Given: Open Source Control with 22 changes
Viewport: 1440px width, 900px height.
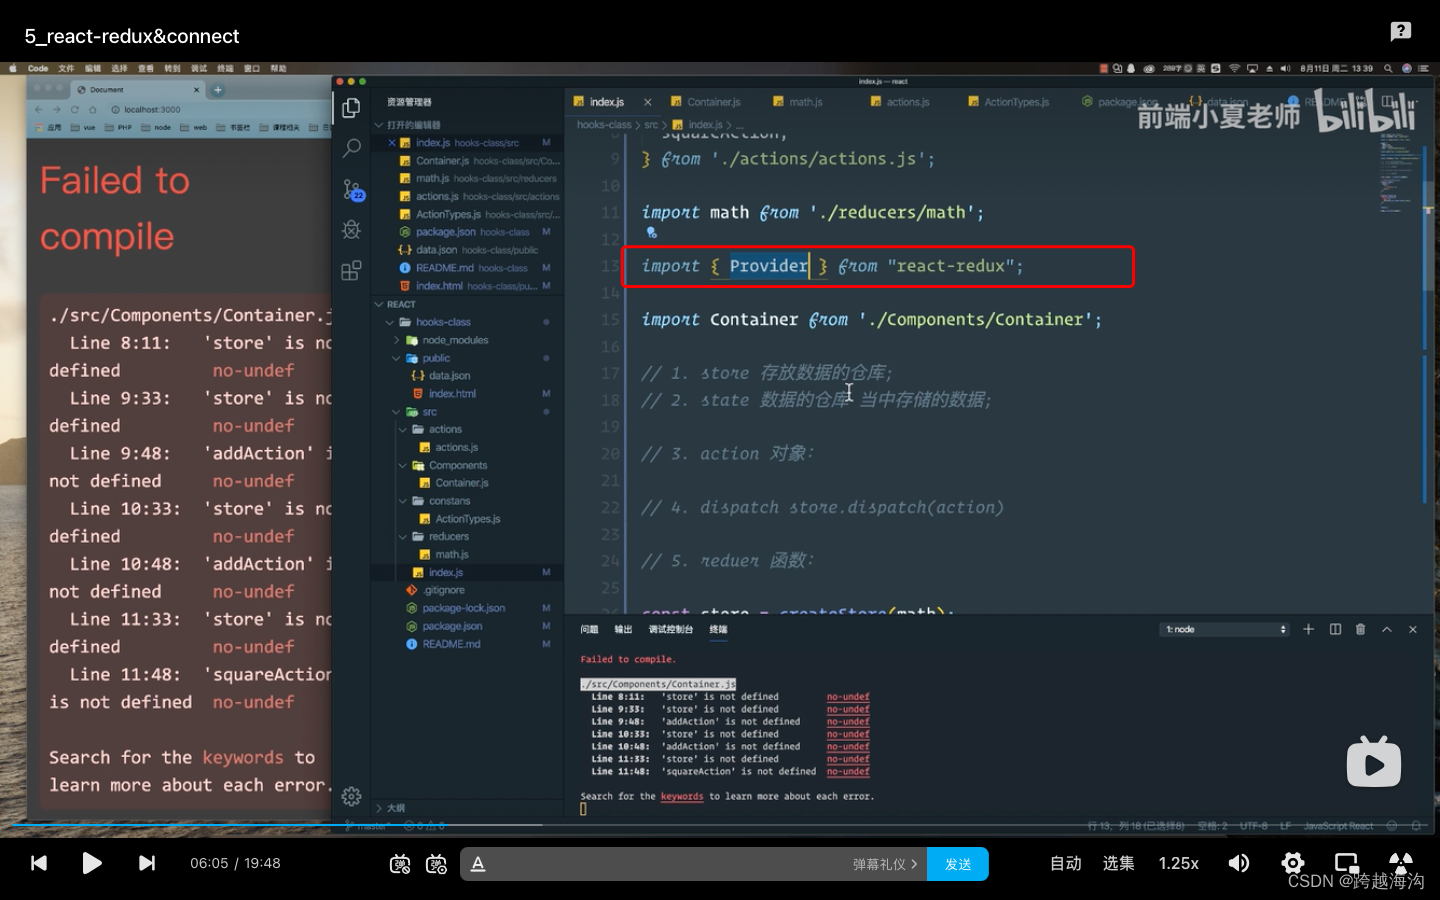Looking at the screenshot, I should coord(352,189).
